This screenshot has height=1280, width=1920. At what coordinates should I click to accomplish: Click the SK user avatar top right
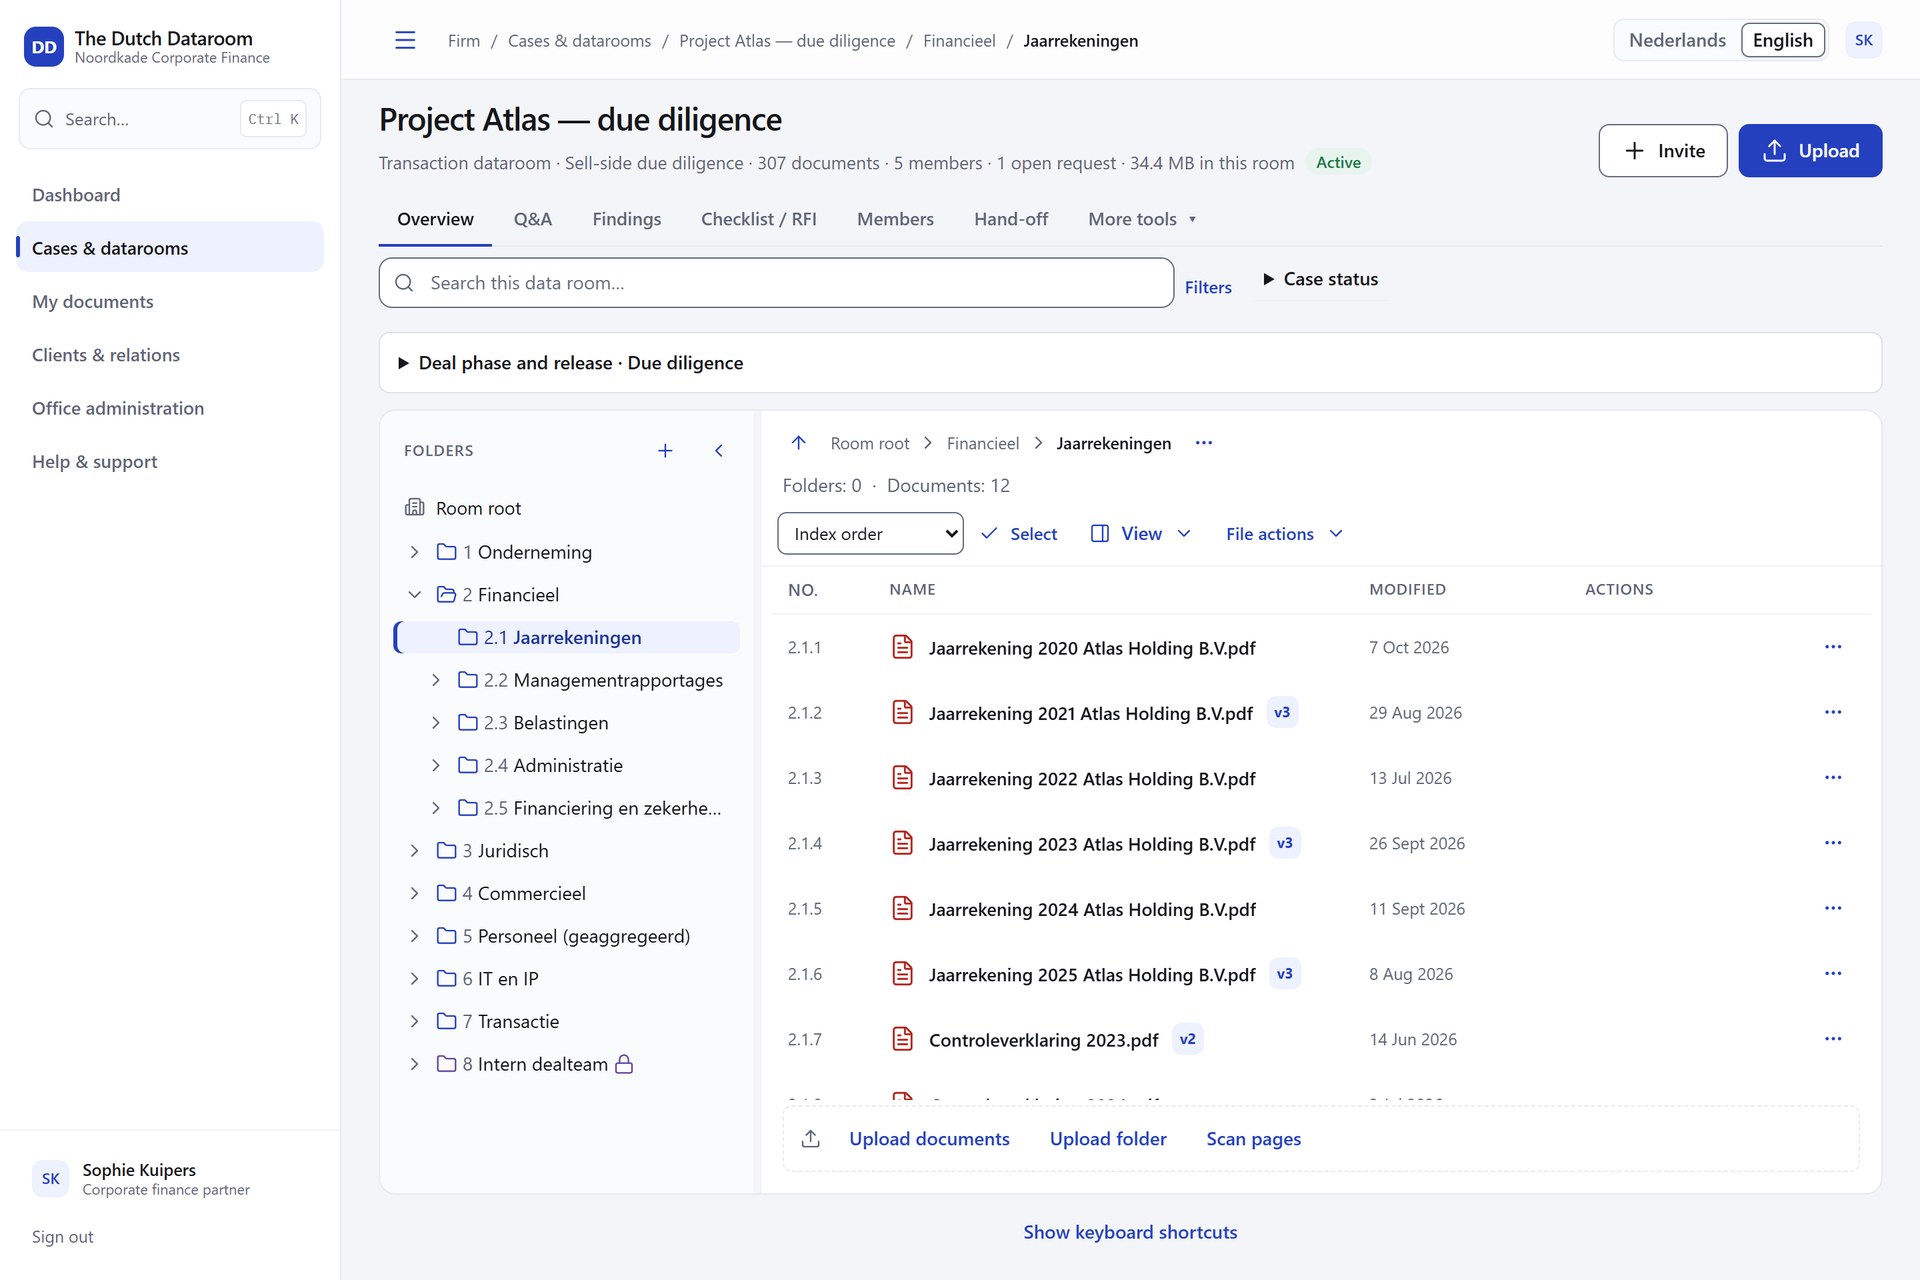point(1863,40)
